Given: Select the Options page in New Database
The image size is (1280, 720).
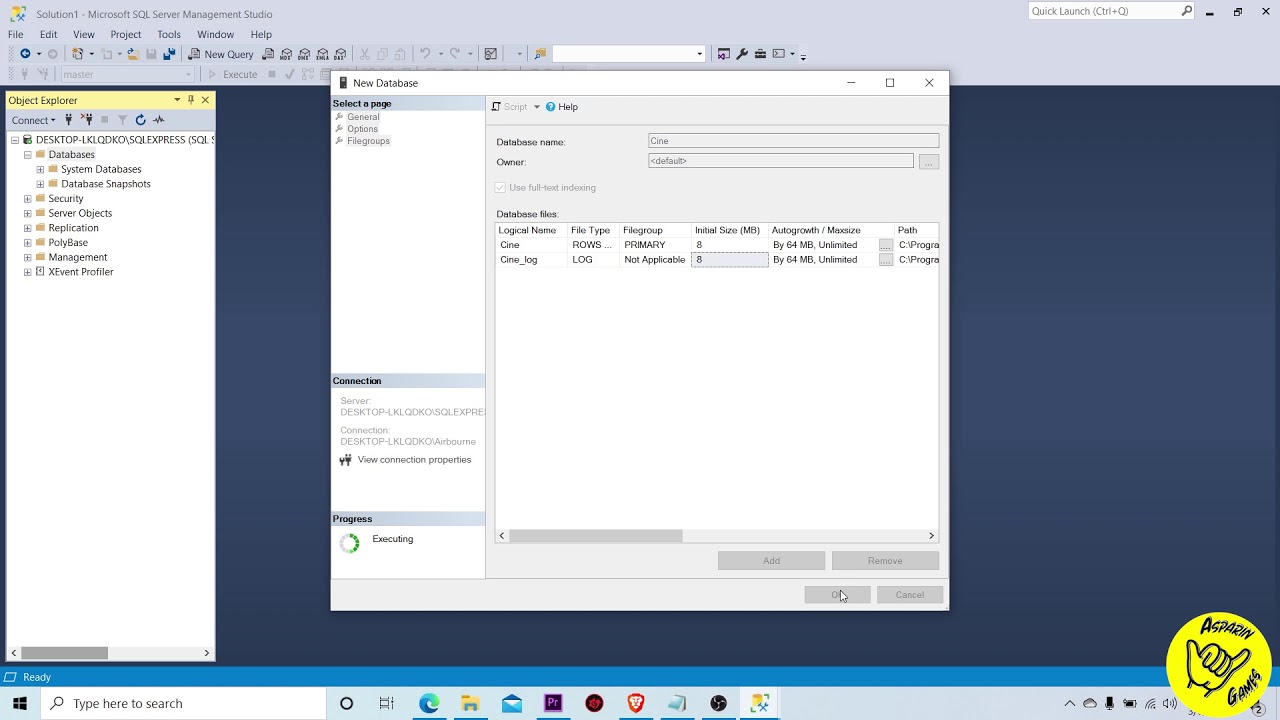Looking at the screenshot, I should coord(362,129).
